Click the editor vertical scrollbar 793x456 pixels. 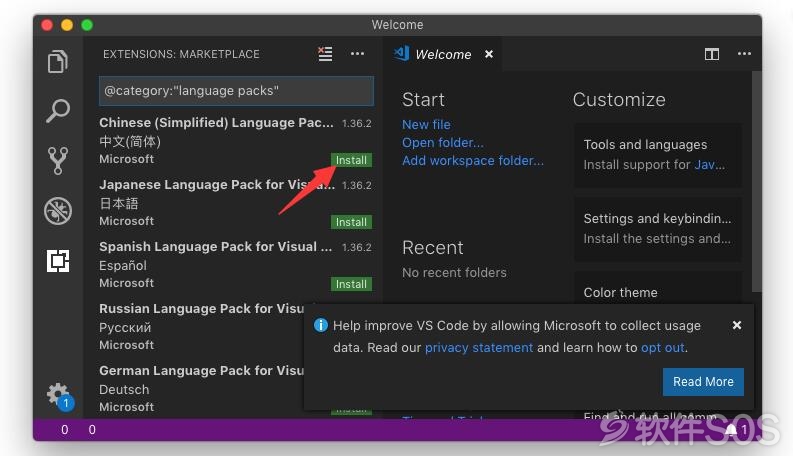tap(756, 181)
